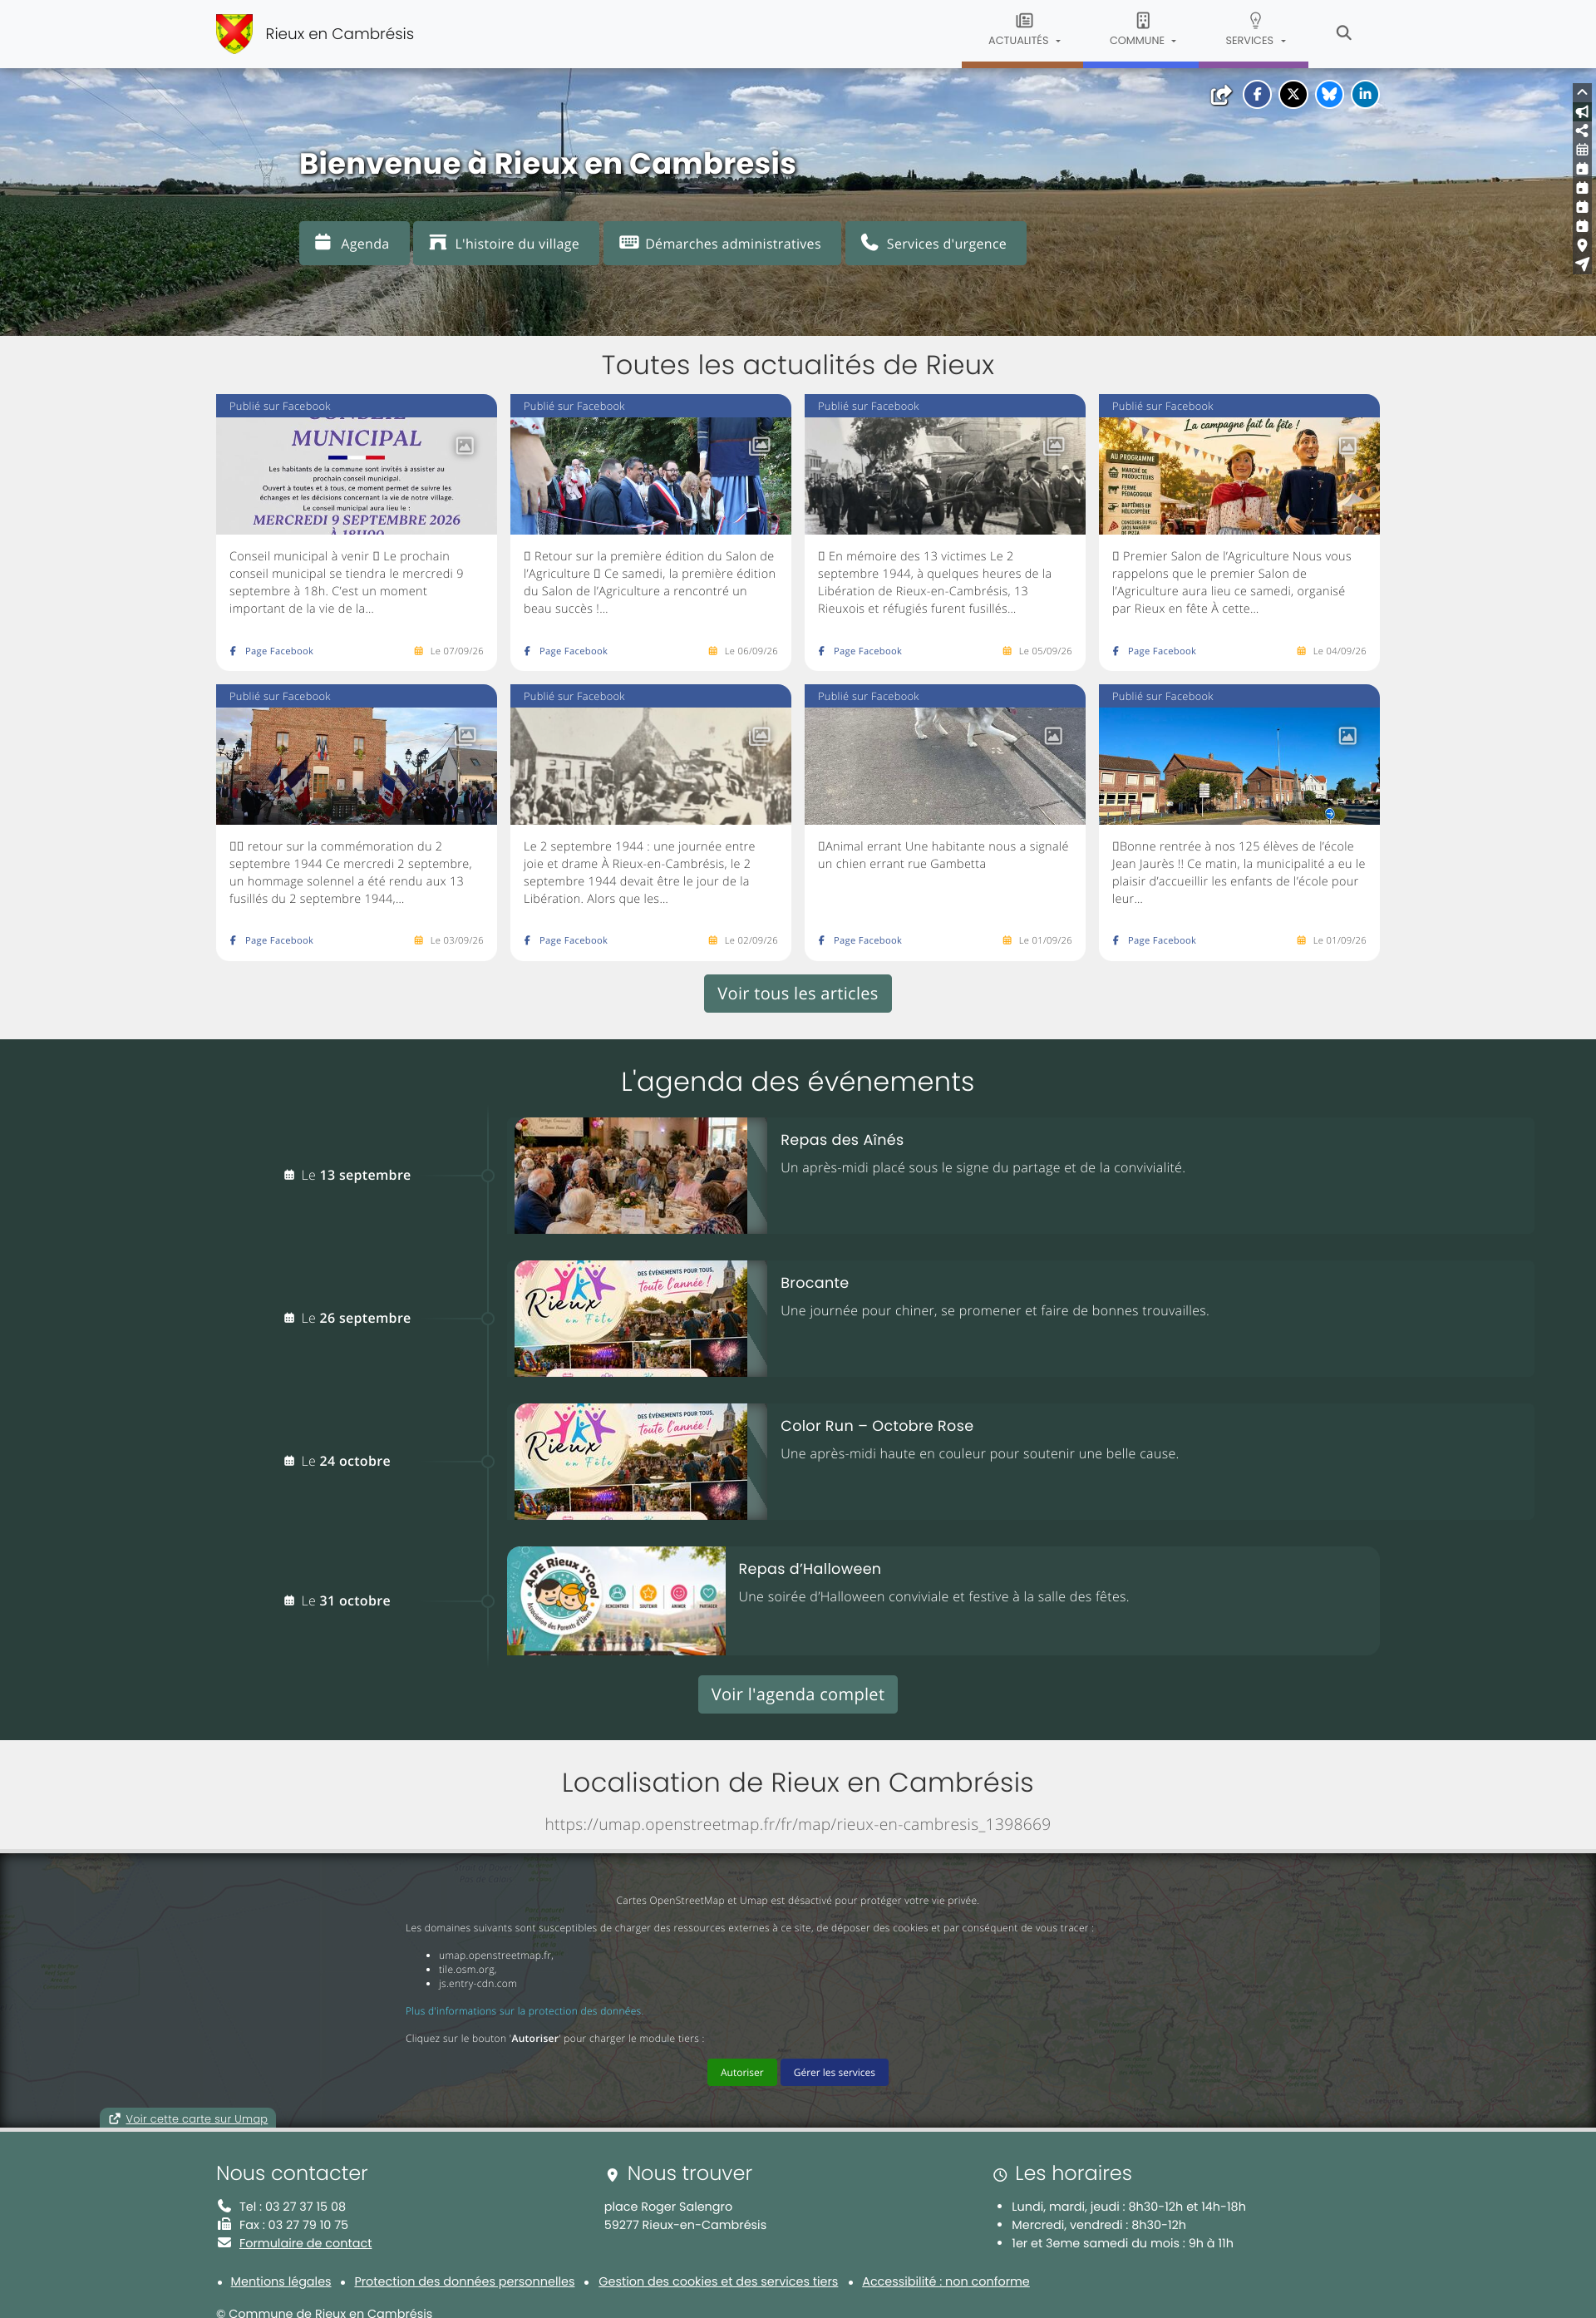
Task: Click Voir tous les articles button
Action: 797,994
